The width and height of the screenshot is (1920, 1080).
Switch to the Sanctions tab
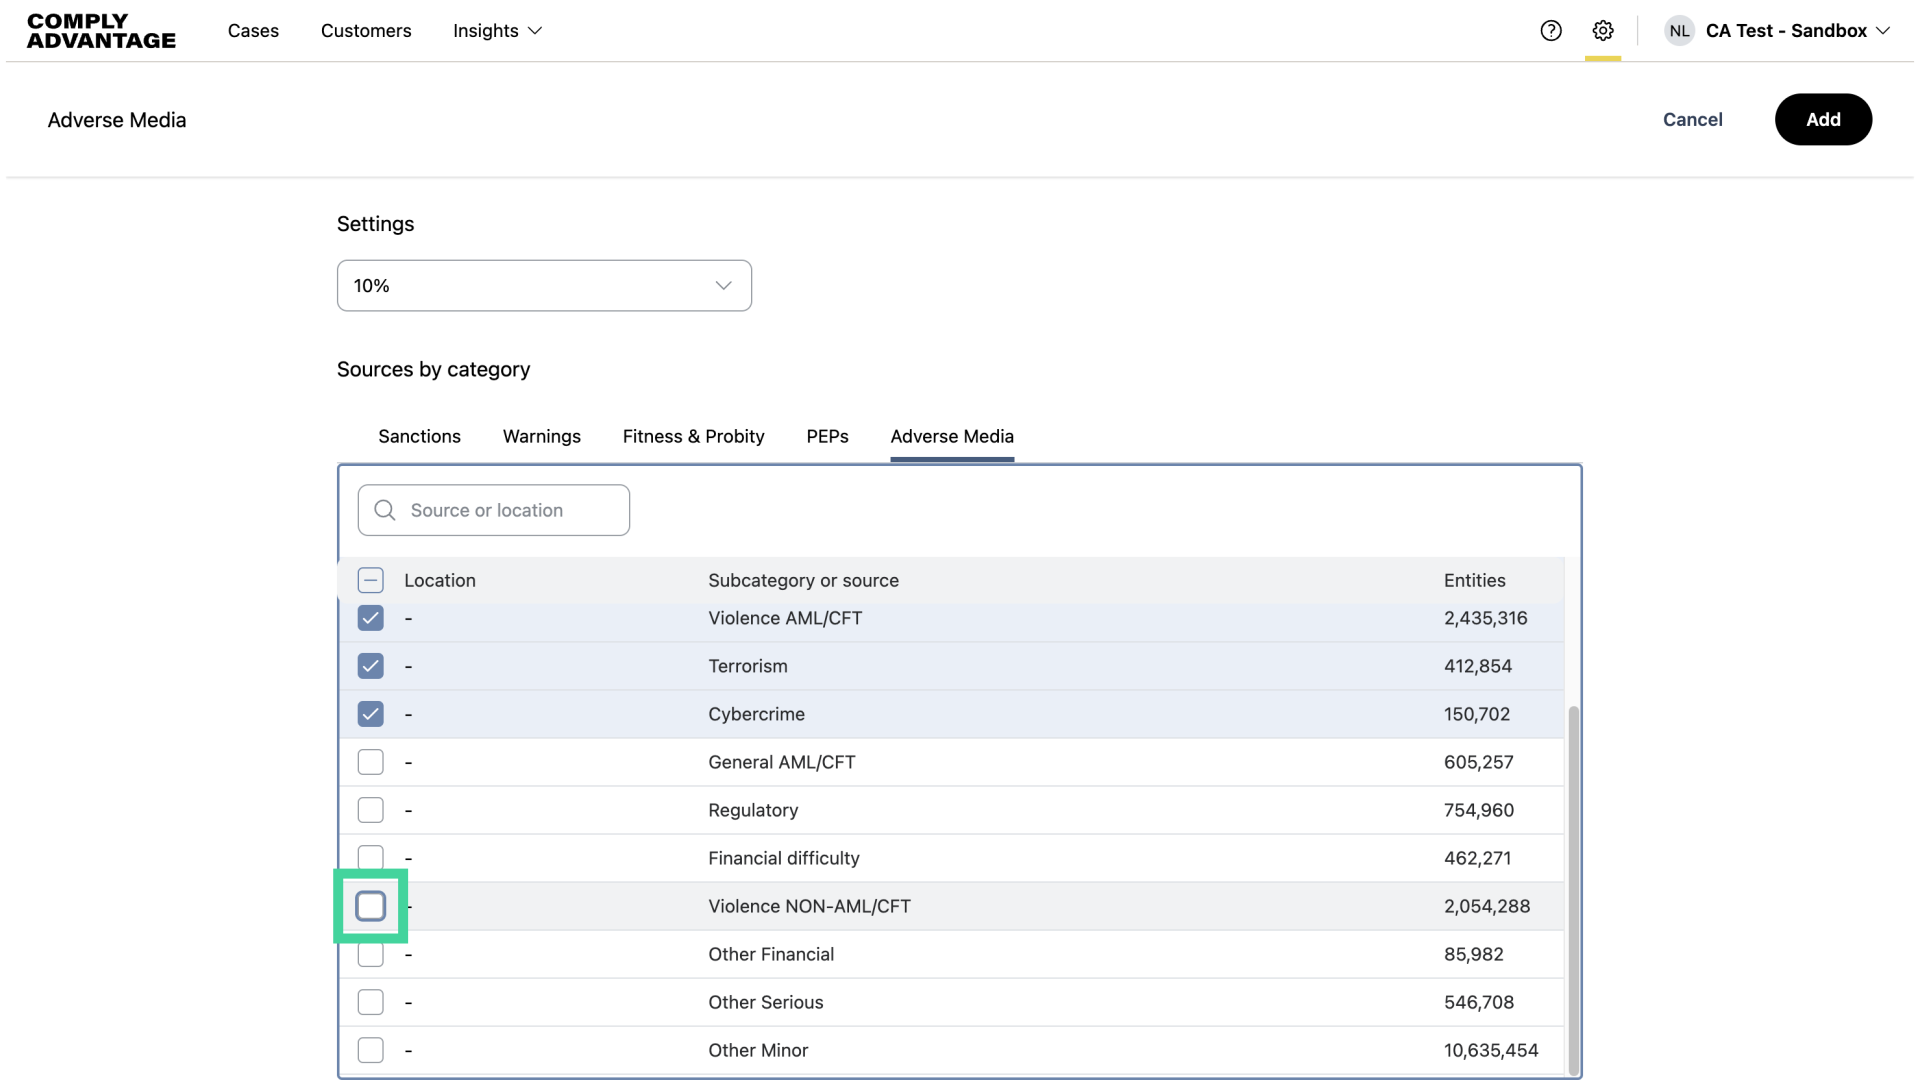pos(418,436)
